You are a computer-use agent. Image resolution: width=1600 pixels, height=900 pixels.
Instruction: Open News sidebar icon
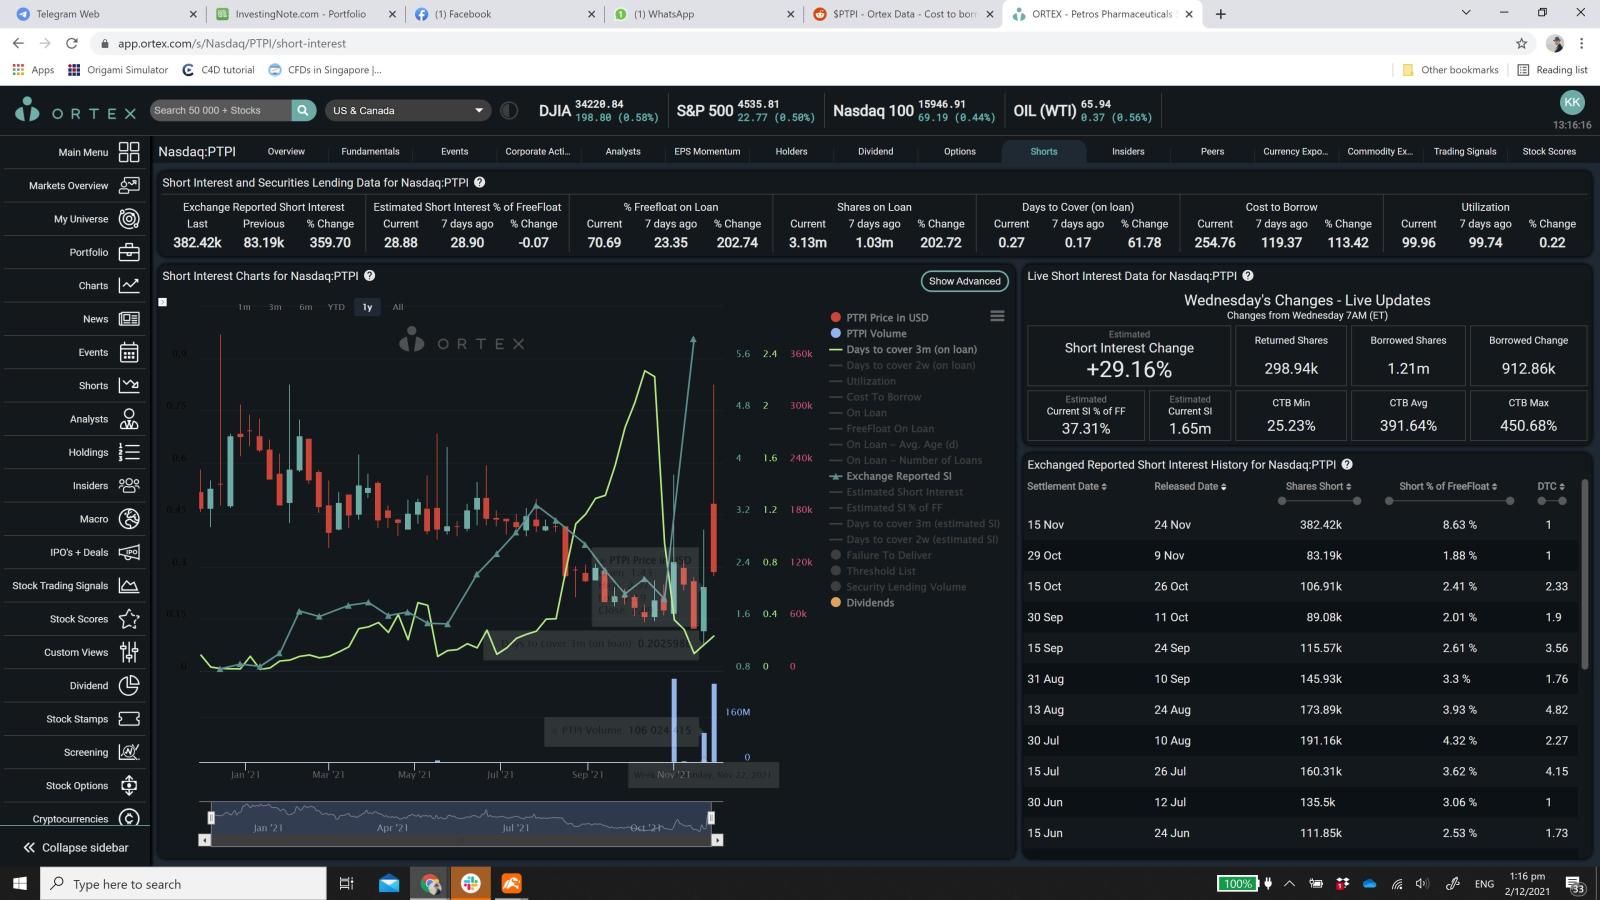pyautogui.click(x=129, y=319)
